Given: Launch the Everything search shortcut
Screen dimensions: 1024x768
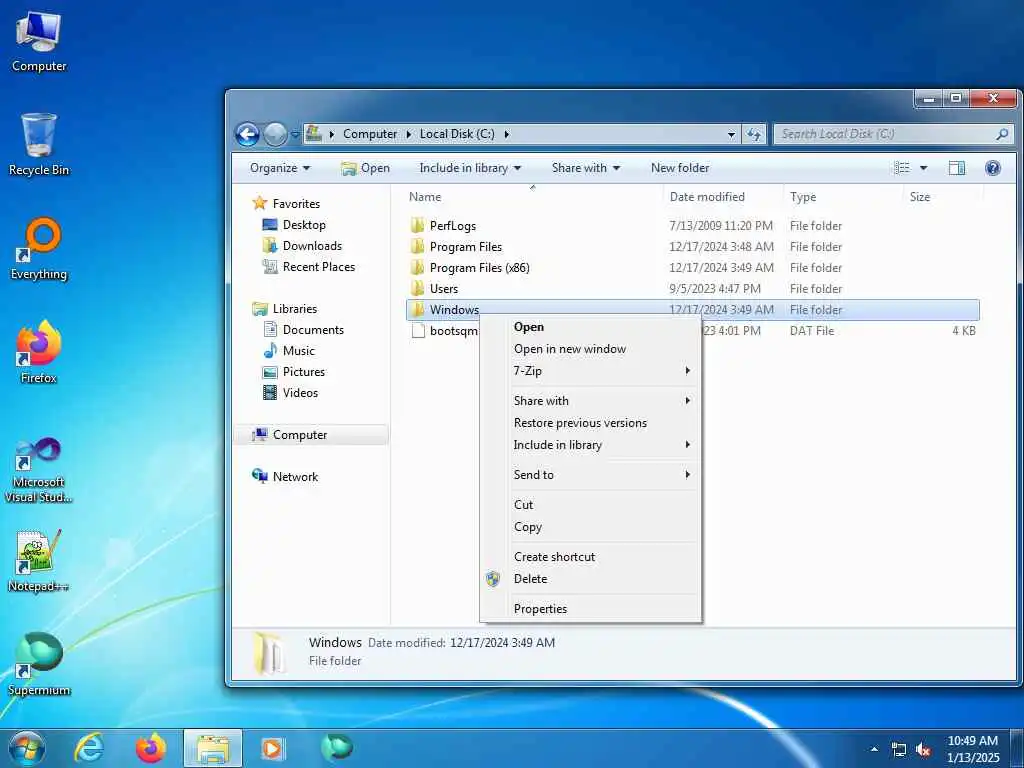Looking at the screenshot, I should tap(39, 249).
